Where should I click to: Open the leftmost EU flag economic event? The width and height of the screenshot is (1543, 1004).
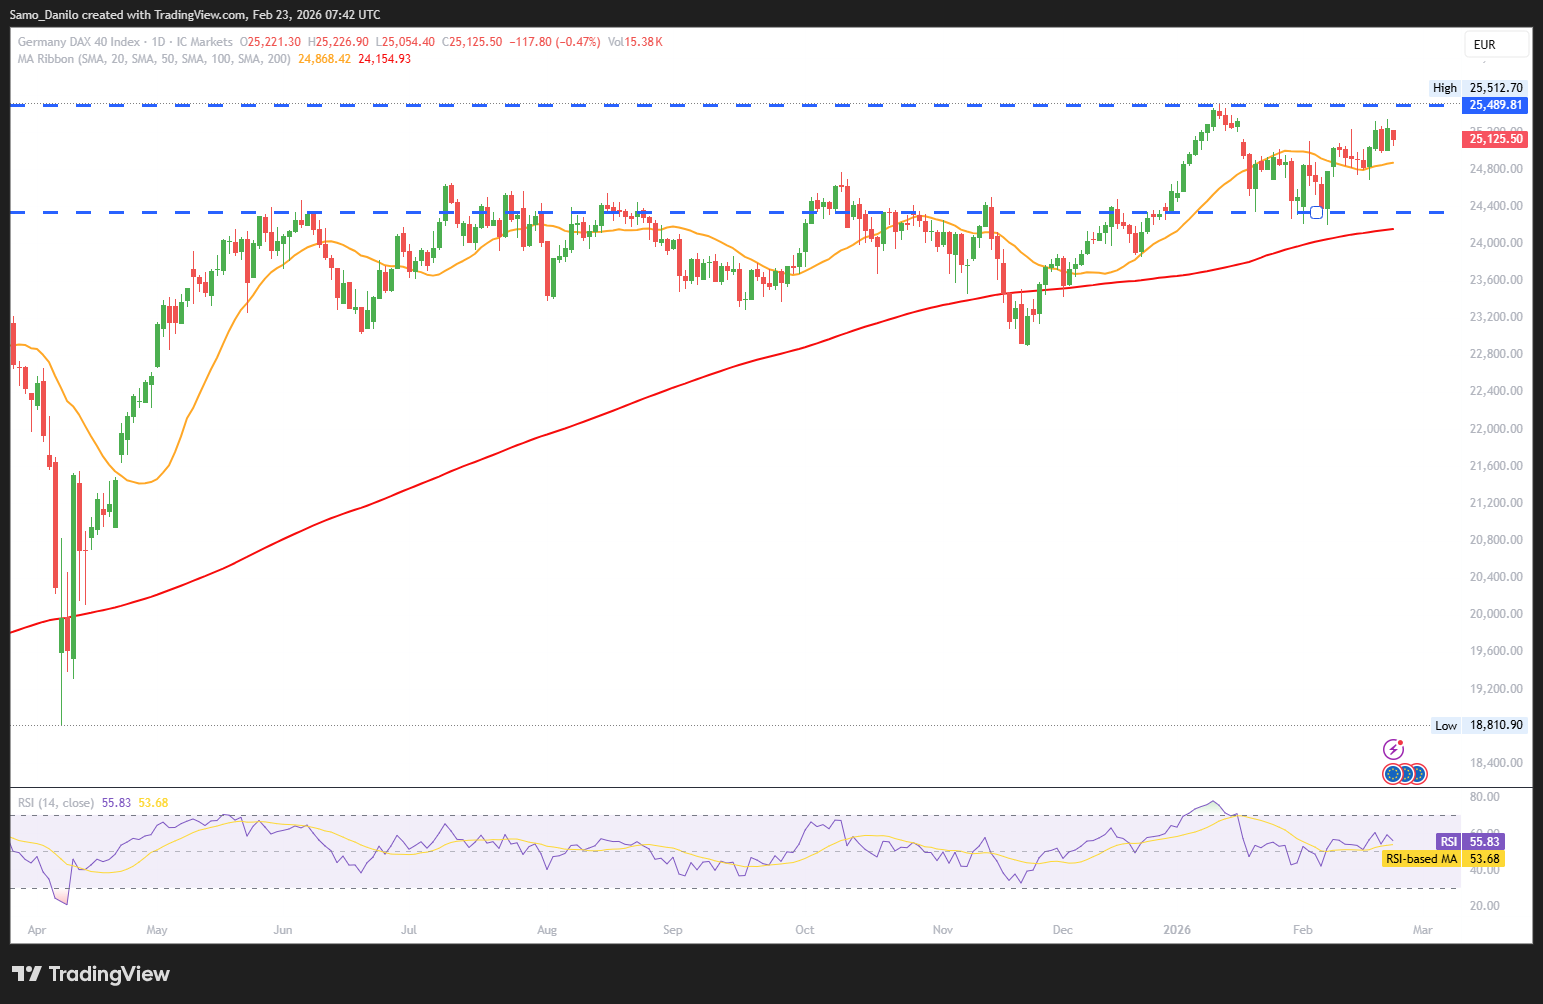pyautogui.click(x=1392, y=774)
